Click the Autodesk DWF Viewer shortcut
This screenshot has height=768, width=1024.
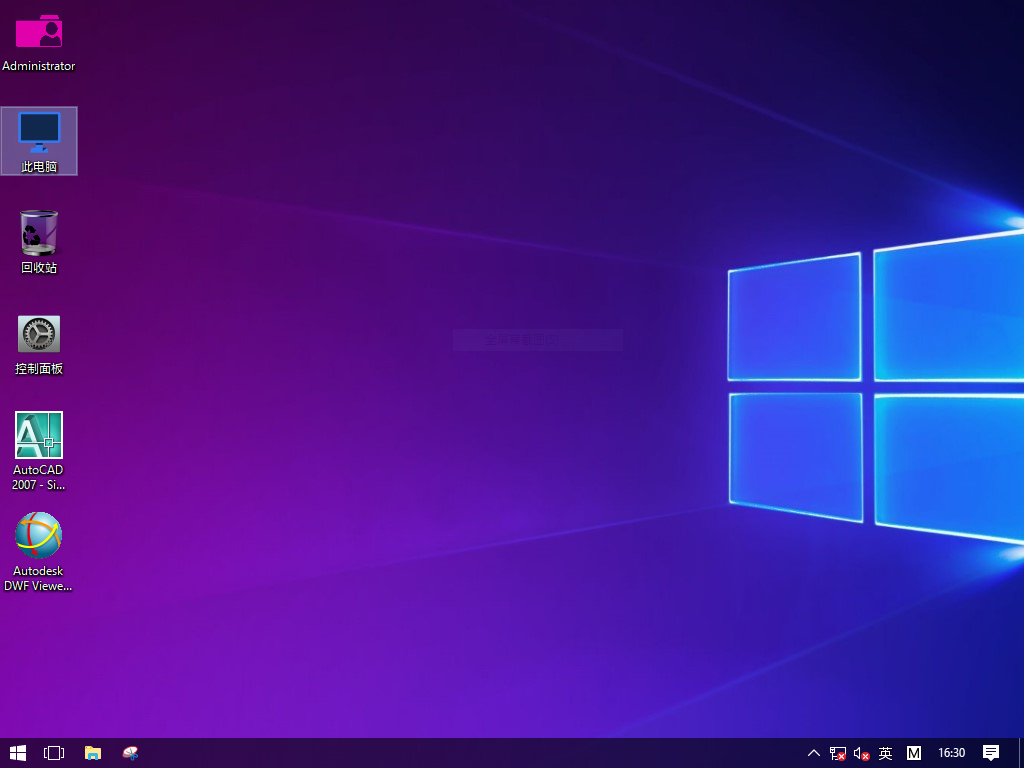click(39, 537)
